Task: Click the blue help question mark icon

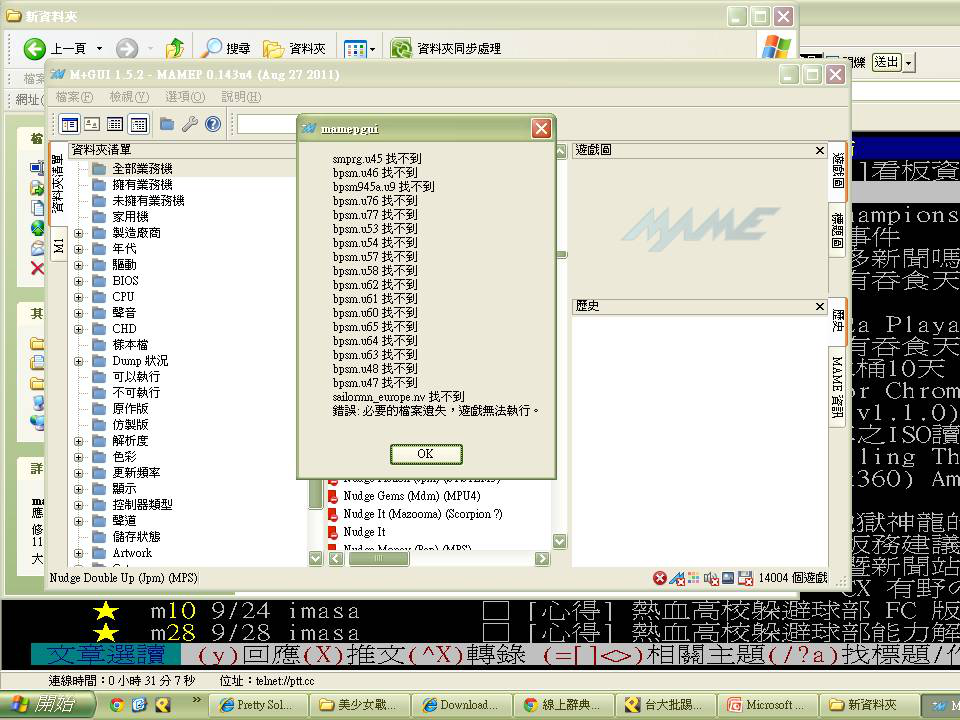Action: pyautogui.click(x=212, y=124)
